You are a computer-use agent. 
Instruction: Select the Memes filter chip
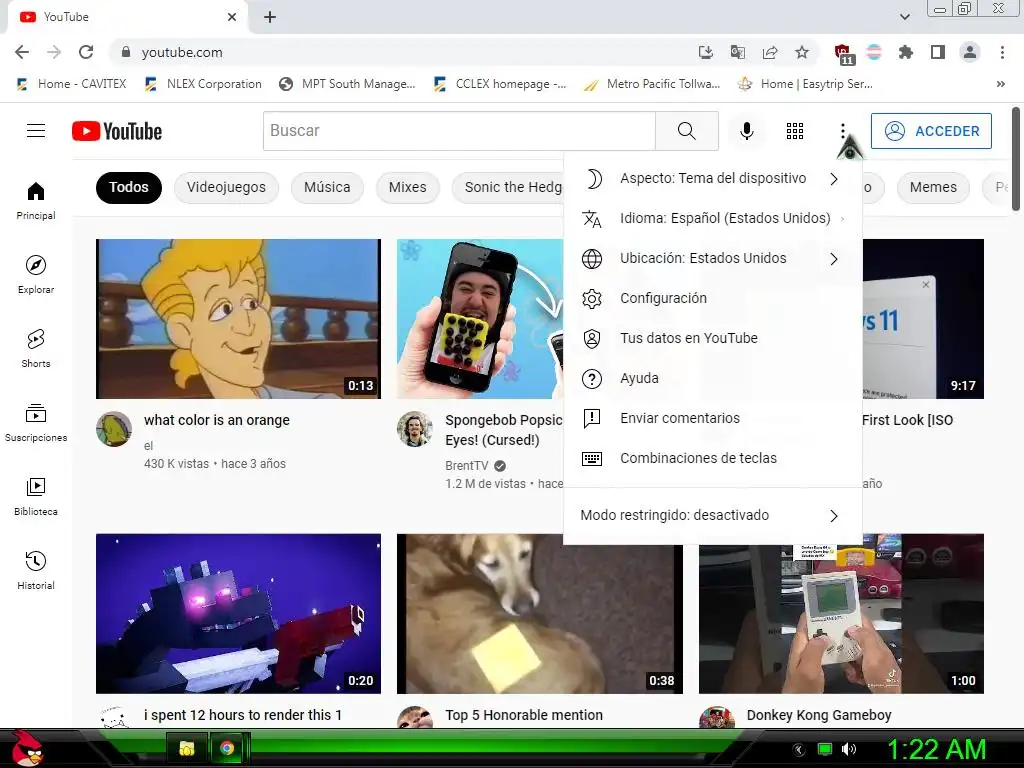point(933,187)
